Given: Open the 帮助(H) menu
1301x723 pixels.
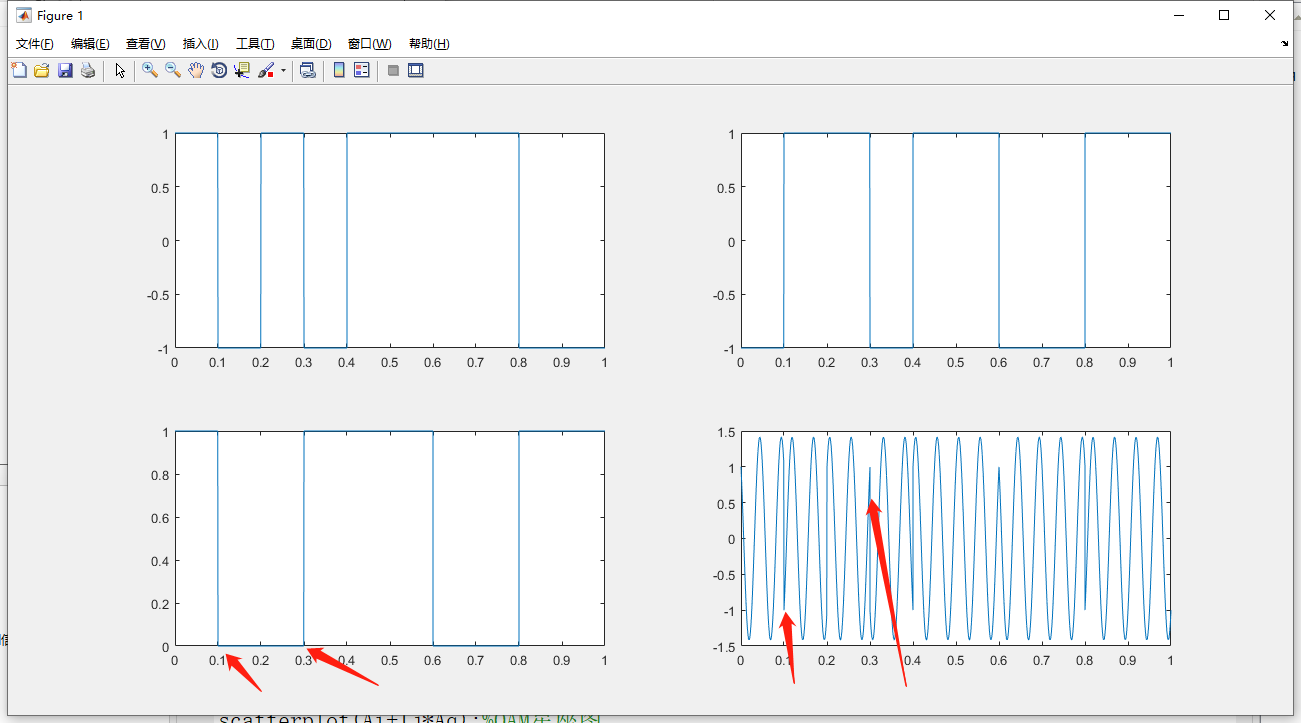Looking at the screenshot, I should [429, 44].
